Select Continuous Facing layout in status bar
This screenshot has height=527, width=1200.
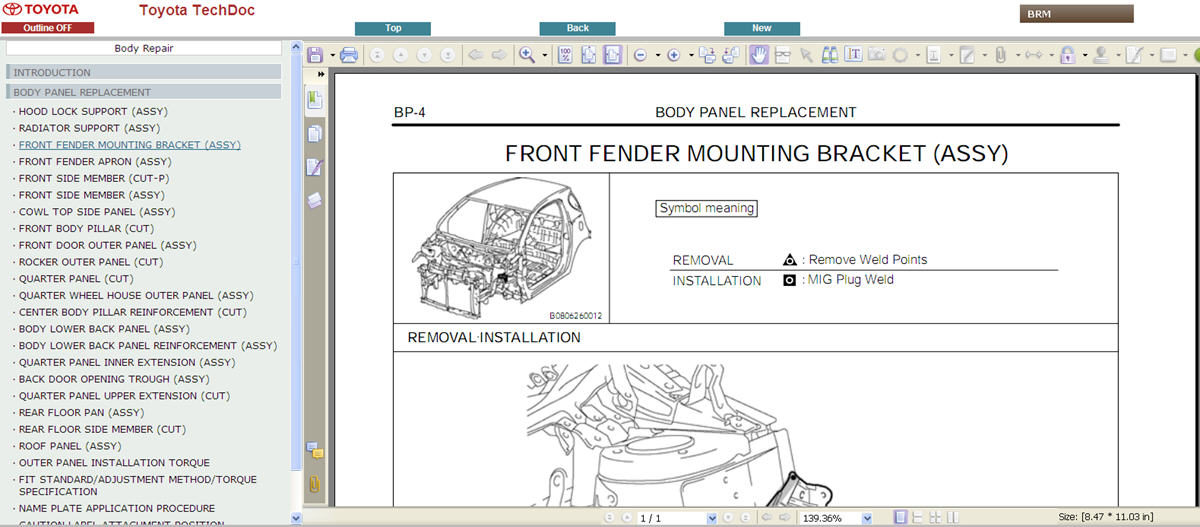click(x=935, y=518)
